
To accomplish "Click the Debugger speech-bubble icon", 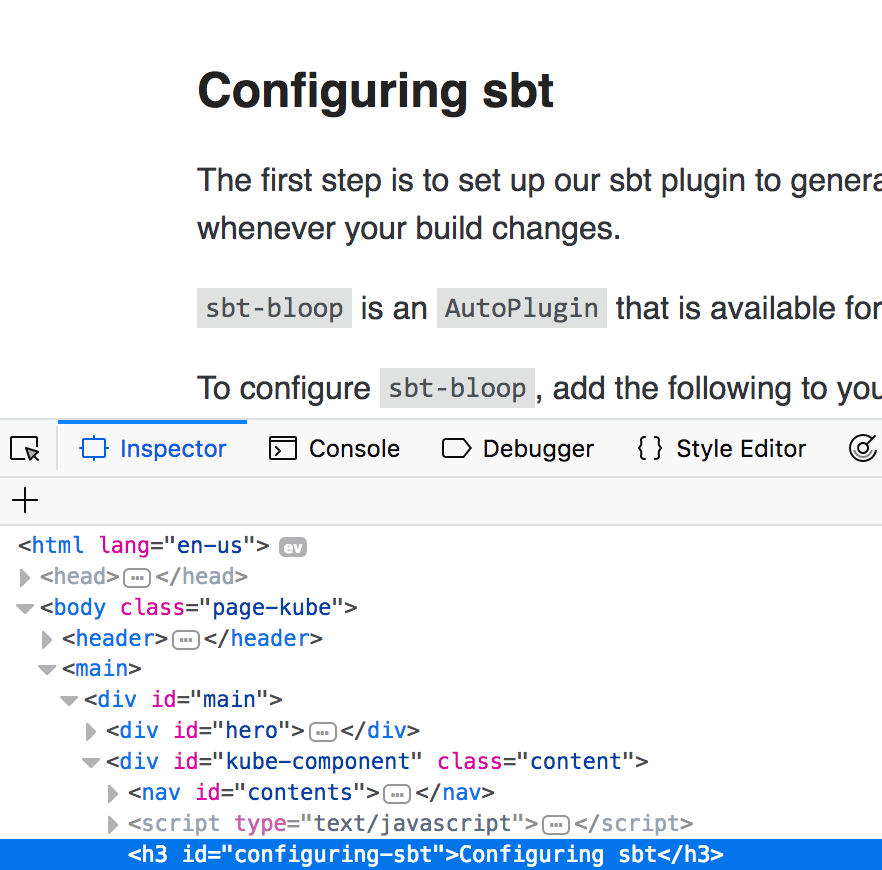I will point(456,448).
